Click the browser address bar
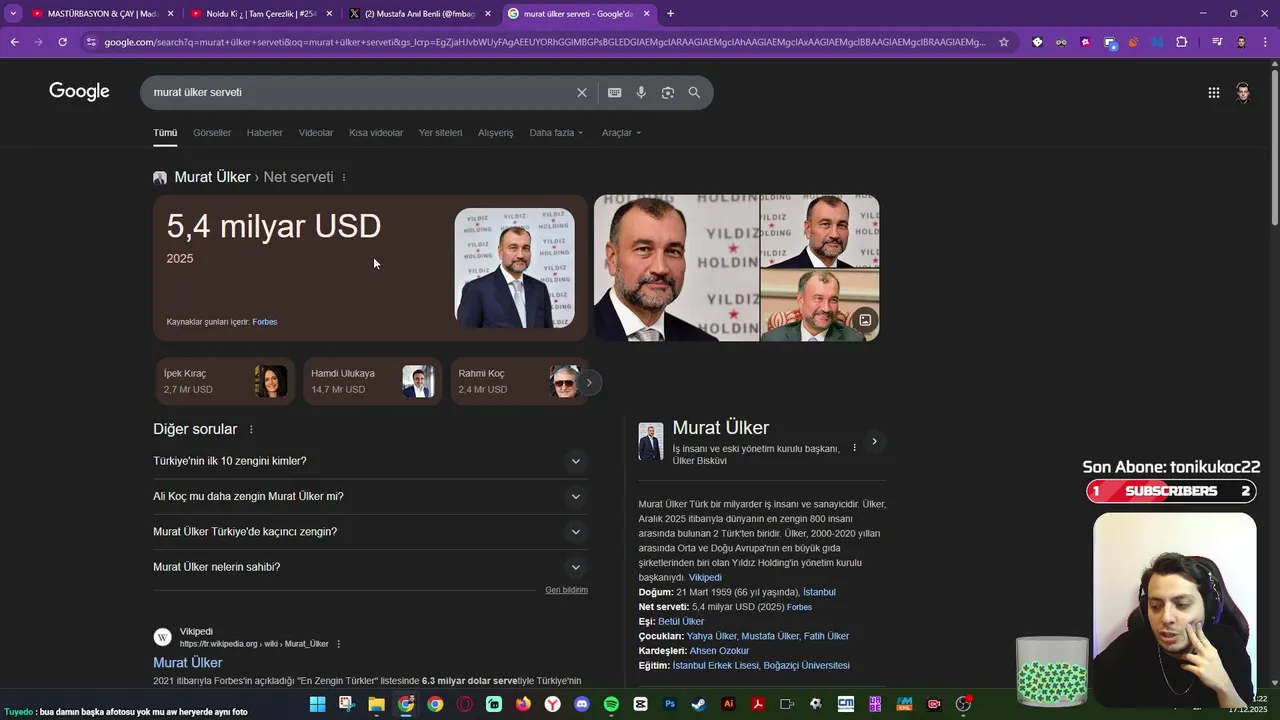Image resolution: width=1280 pixels, height=720 pixels. click(545, 42)
